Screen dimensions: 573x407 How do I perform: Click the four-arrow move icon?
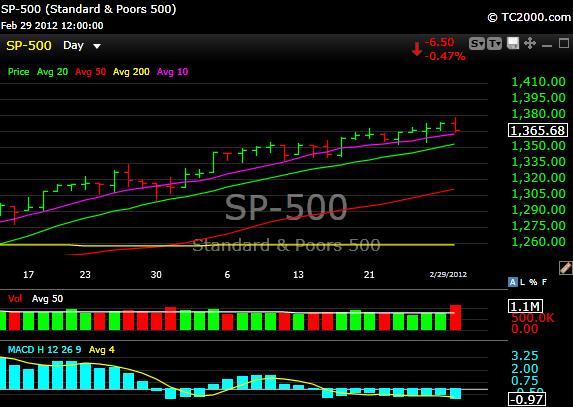pos(530,43)
